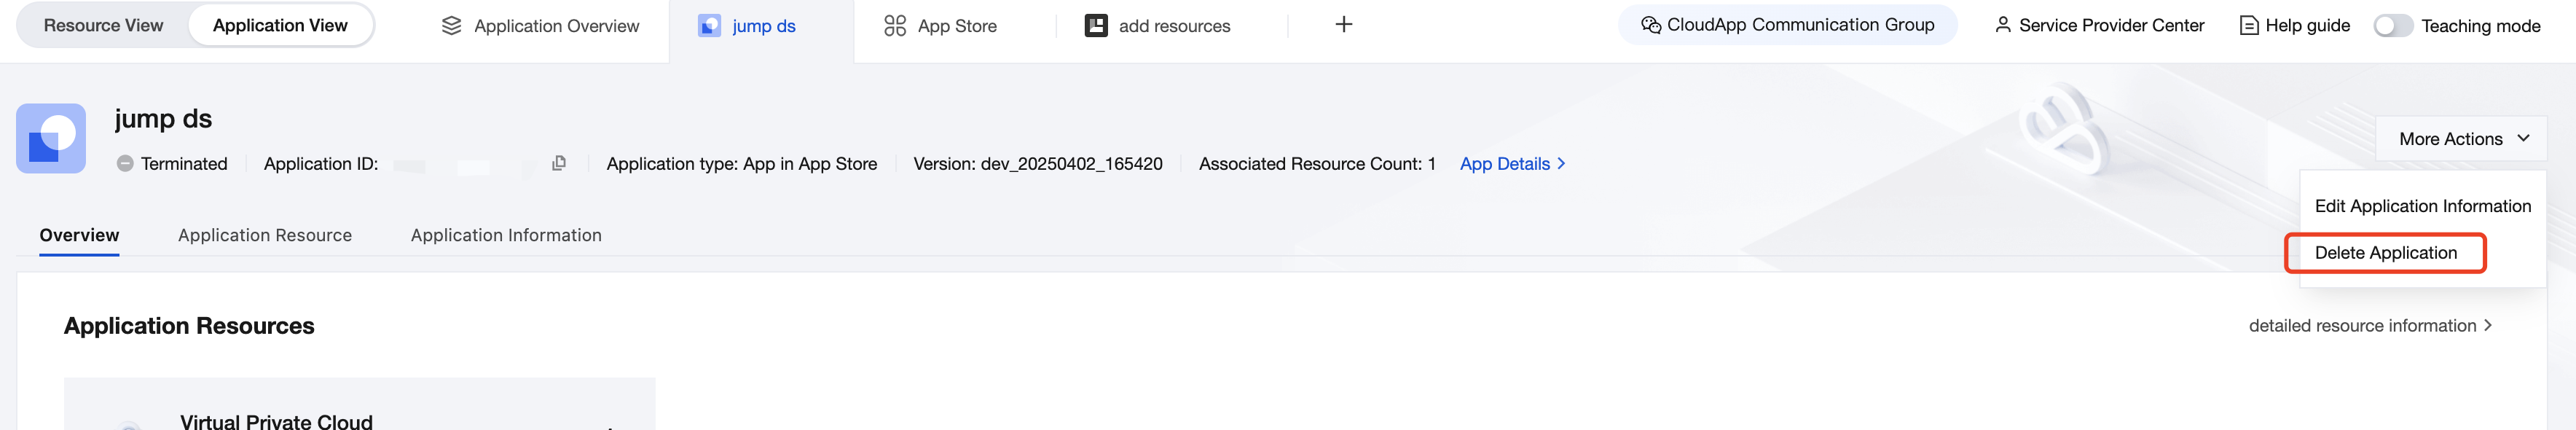Click the Application Overview layers icon
Viewport: 2576px width, 430px height.
tap(451, 26)
